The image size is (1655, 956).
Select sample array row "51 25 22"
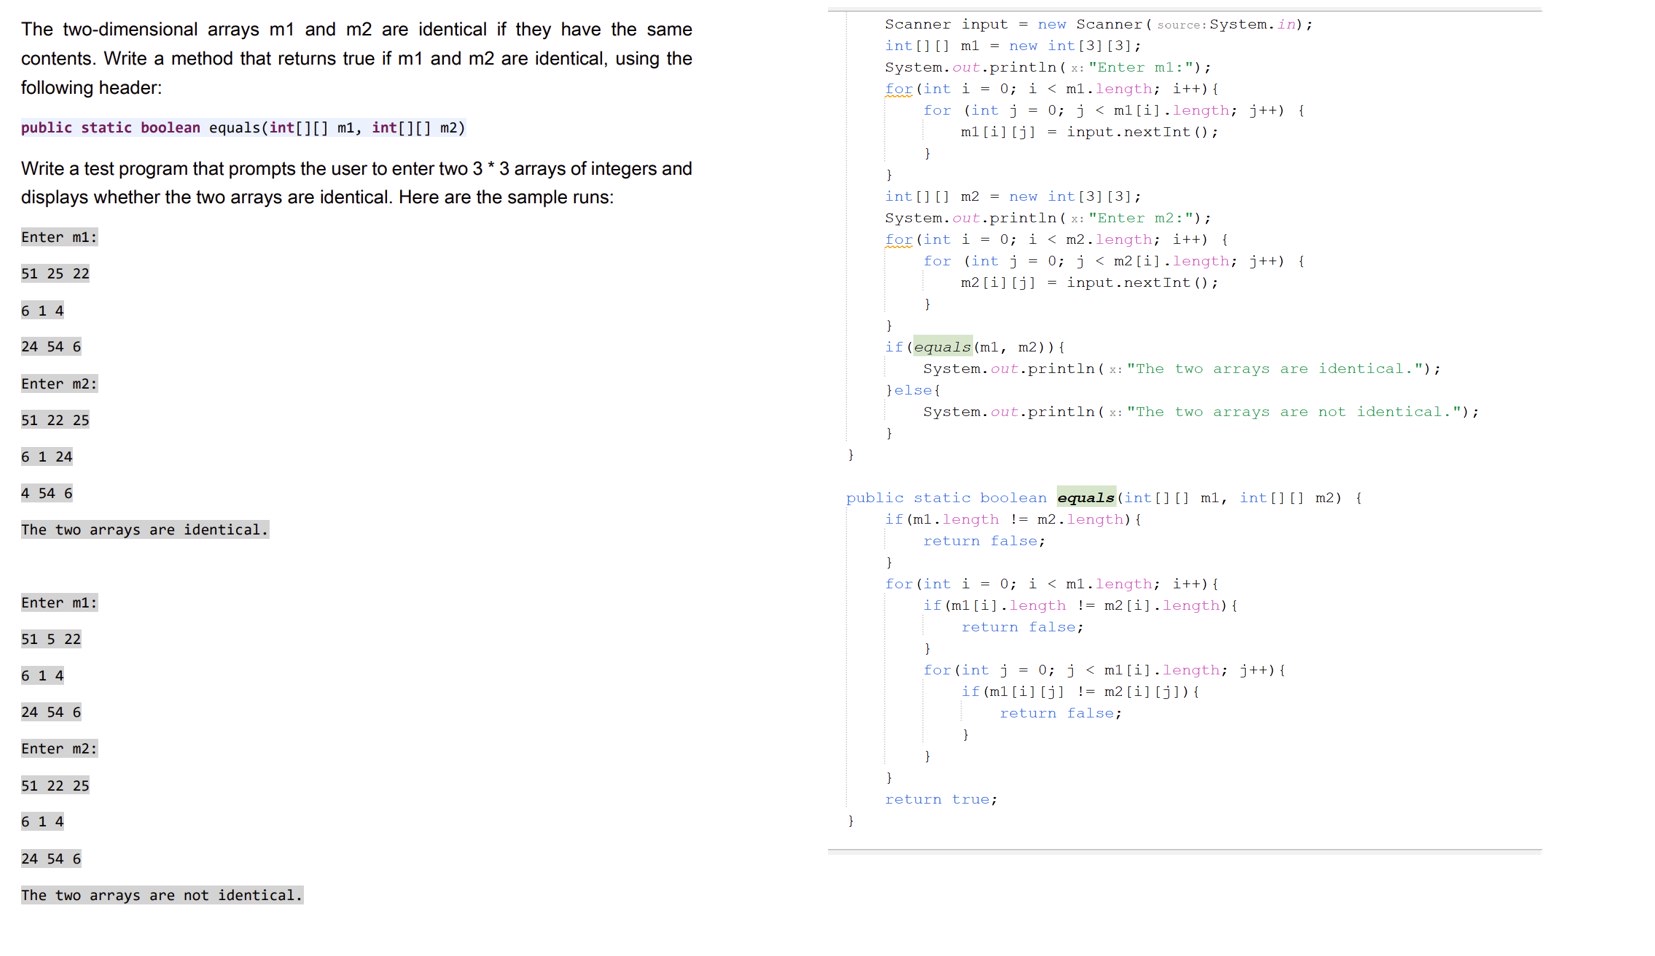coord(55,272)
